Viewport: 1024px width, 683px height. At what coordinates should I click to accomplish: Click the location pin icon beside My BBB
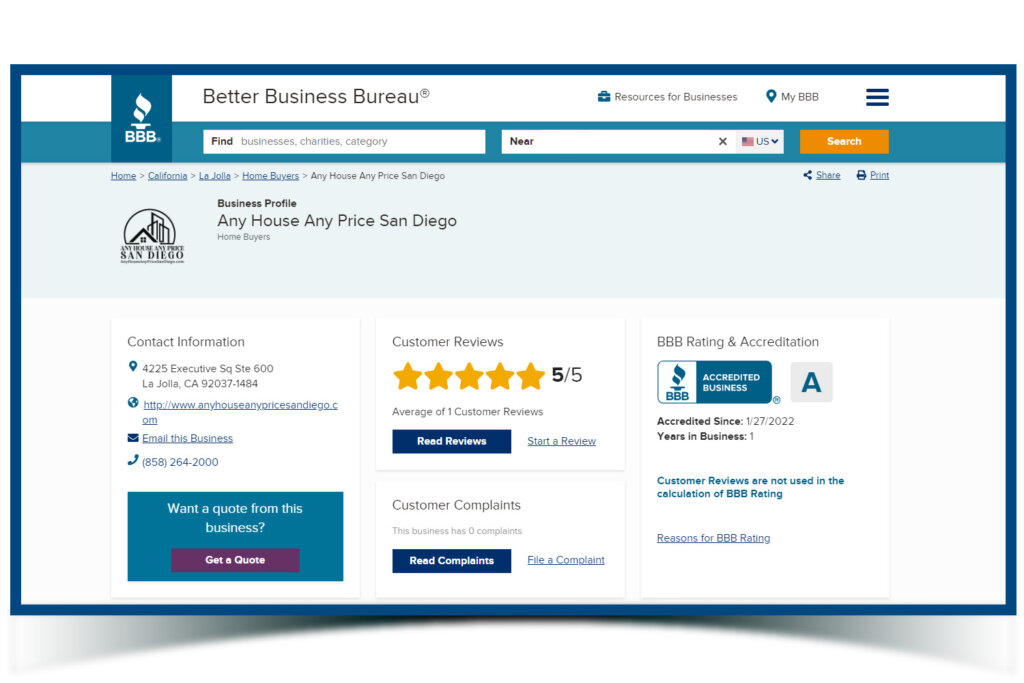click(771, 97)
